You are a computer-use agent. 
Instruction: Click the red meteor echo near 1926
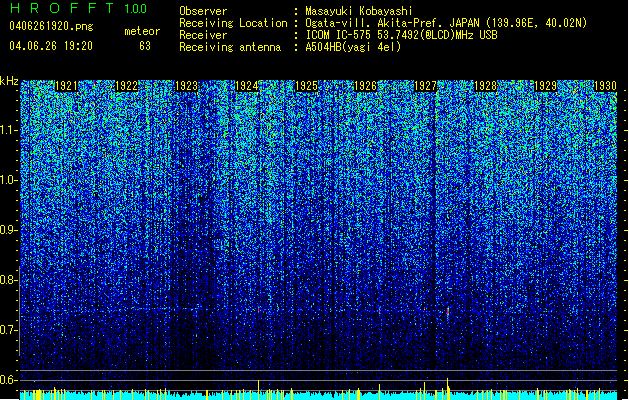(379, 311)
